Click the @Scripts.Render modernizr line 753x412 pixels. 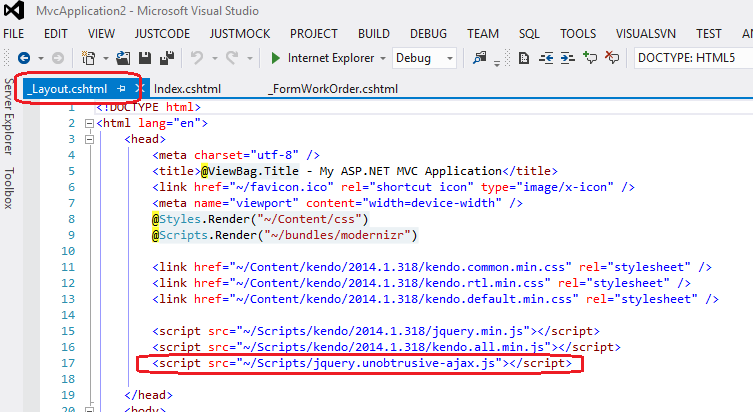tap(285, 235)
